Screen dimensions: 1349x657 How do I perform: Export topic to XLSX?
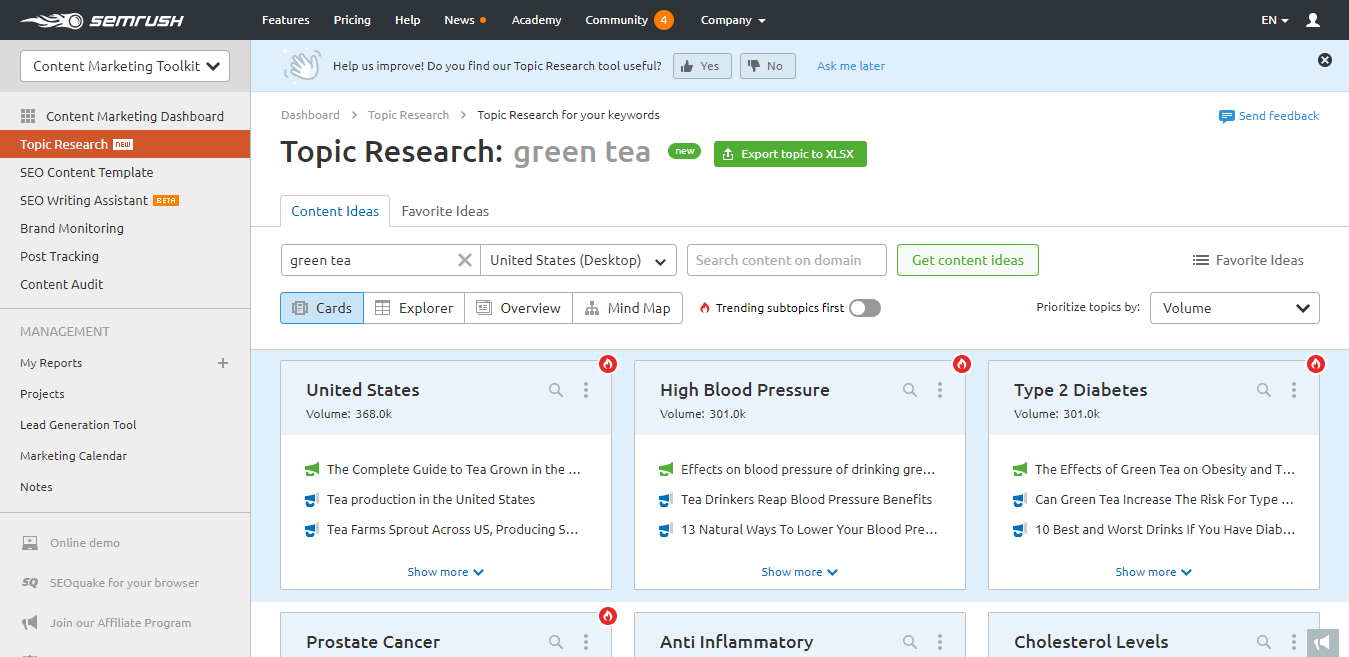coord(790,154)
